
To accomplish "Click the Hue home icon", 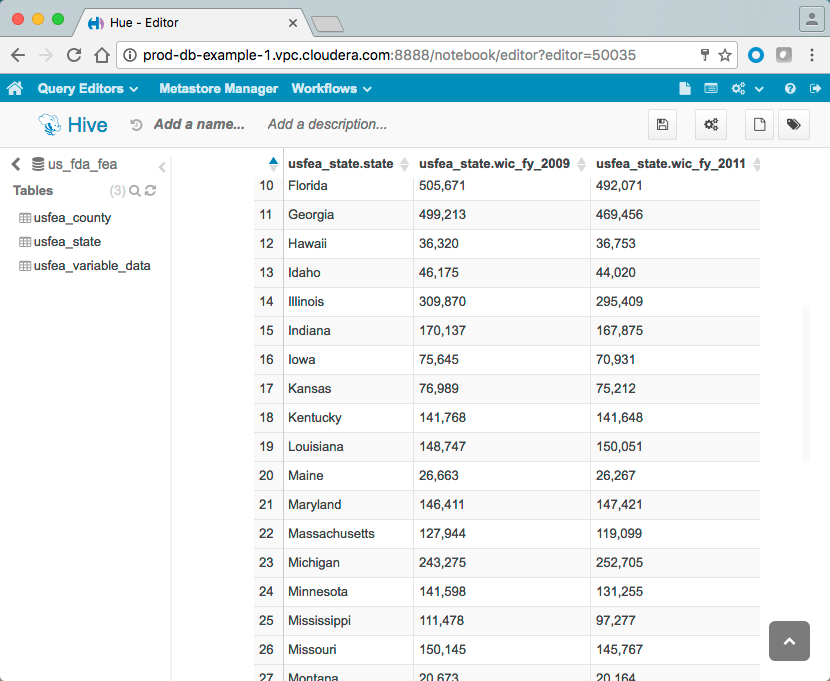I will 15,89.
